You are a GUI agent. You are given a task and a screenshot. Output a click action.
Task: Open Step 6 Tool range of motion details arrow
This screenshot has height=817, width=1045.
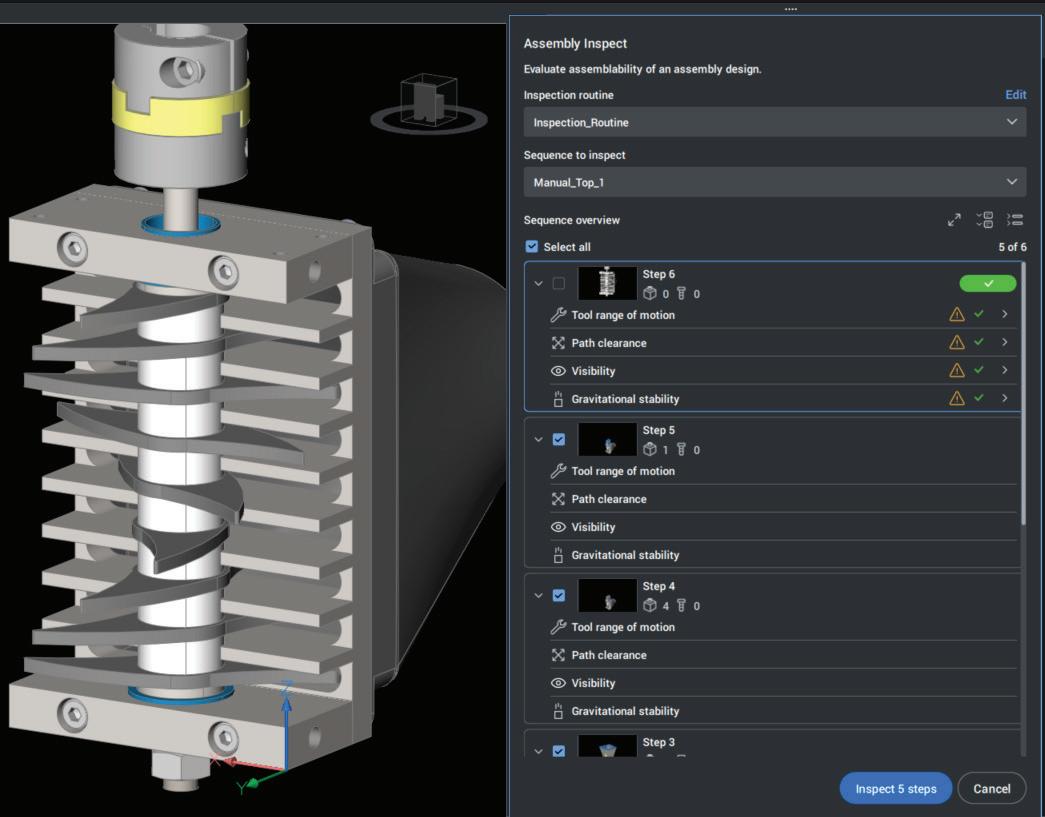click(1004, 314)
